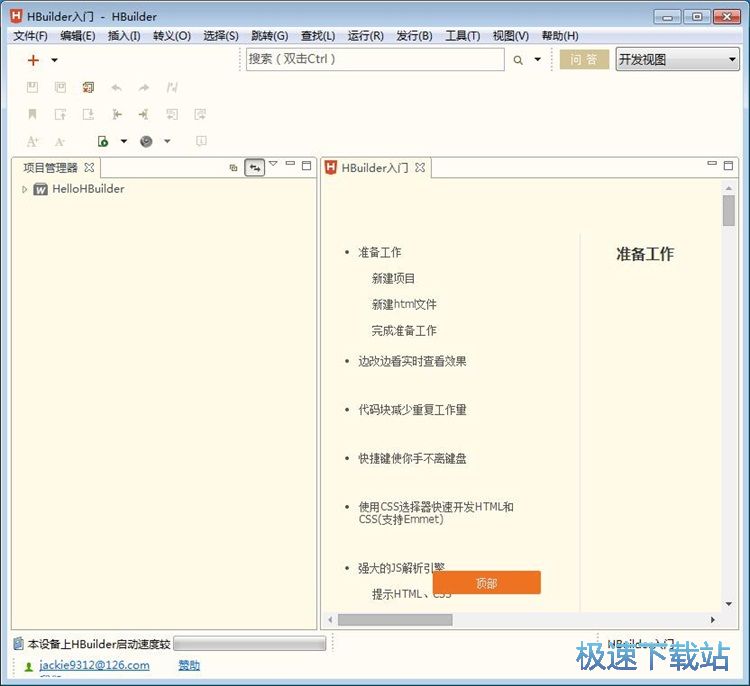Click the increase font size A+ icon

pos(33,142)
